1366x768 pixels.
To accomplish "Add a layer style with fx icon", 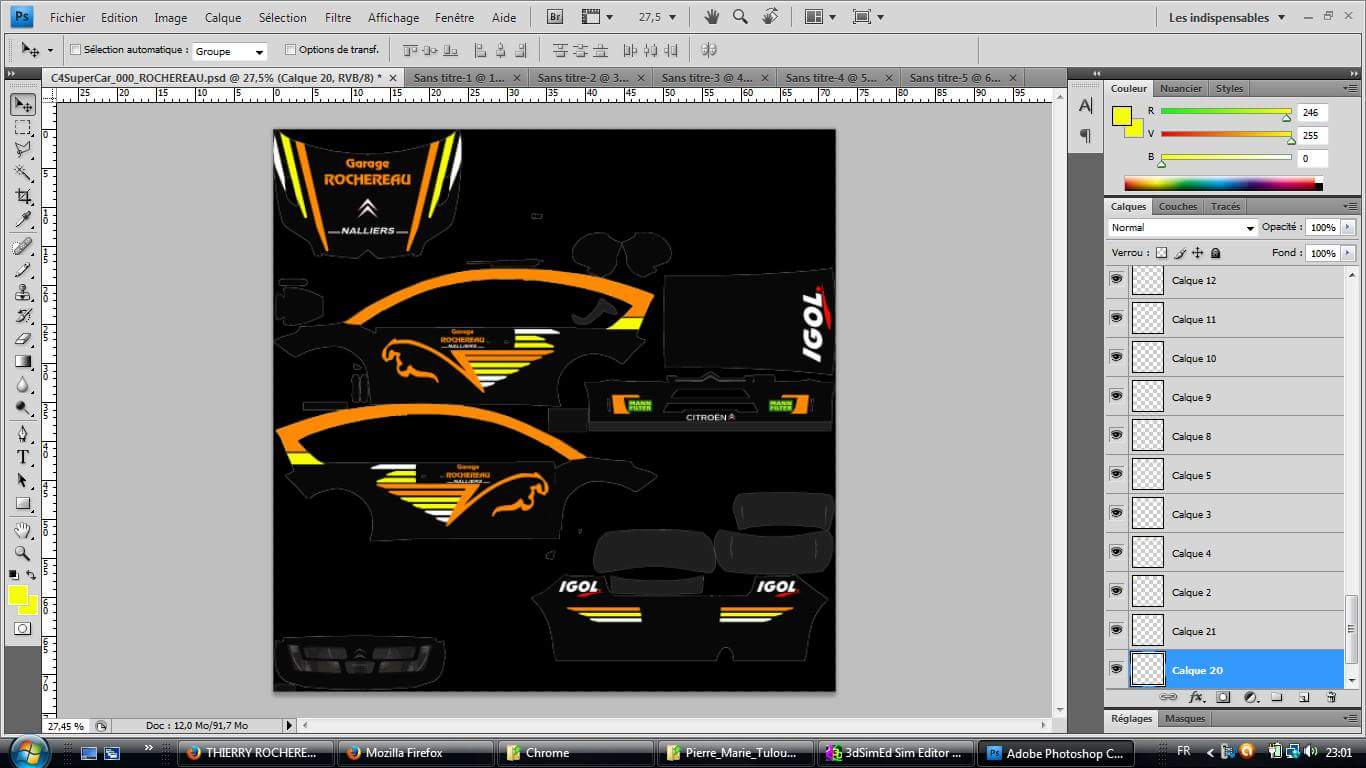I will [x=1195, y=697].
